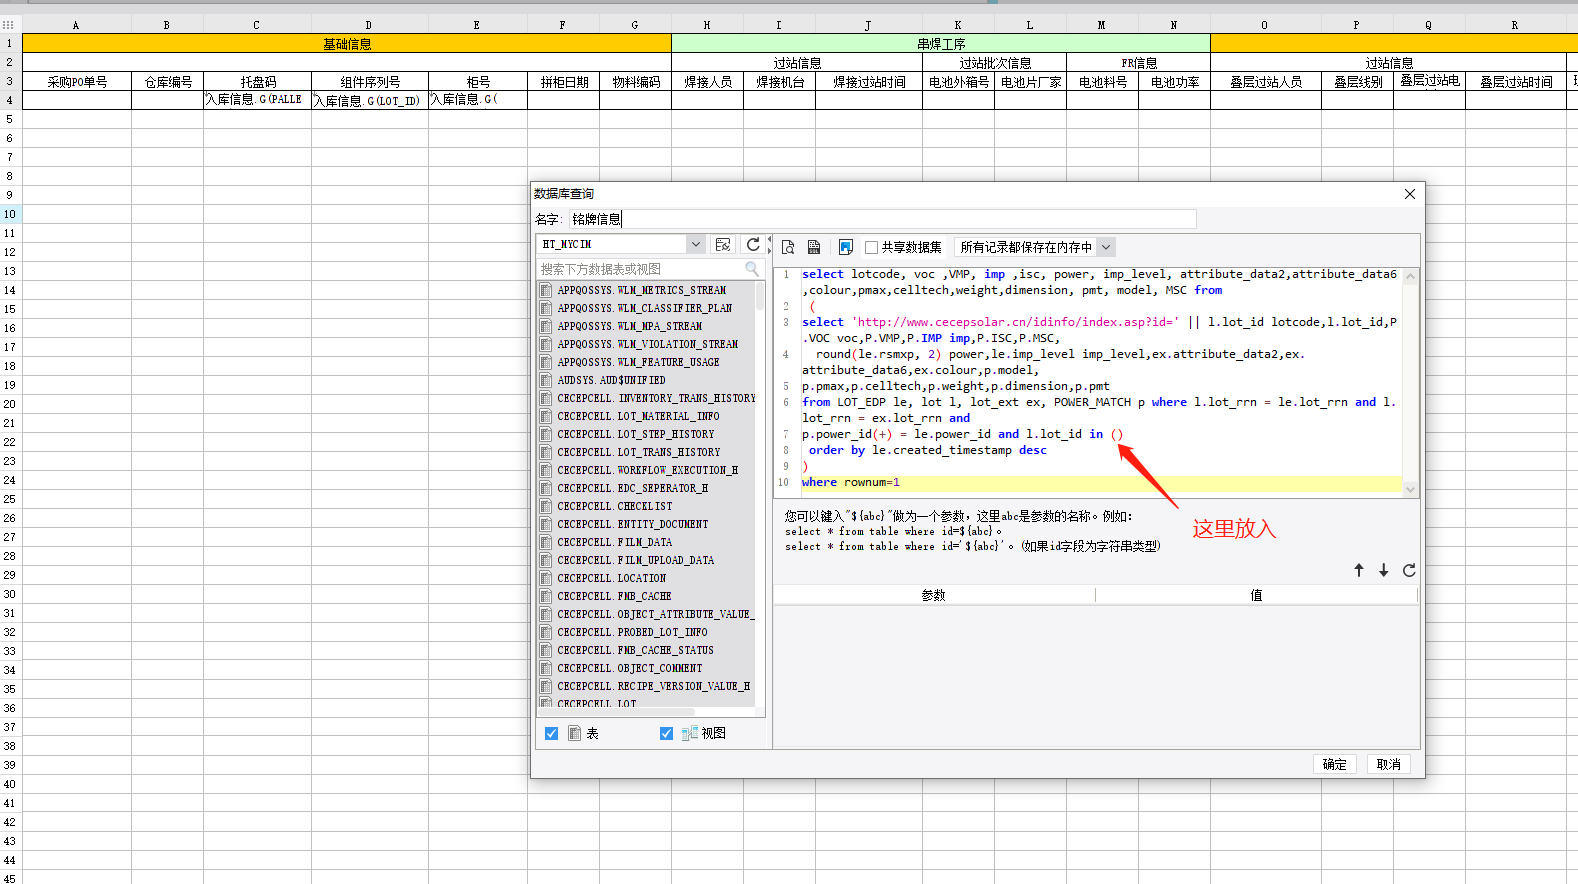Click the 参数 column header
The height and width of the screenshot is (884, 1578).
(x=933, y=595)
